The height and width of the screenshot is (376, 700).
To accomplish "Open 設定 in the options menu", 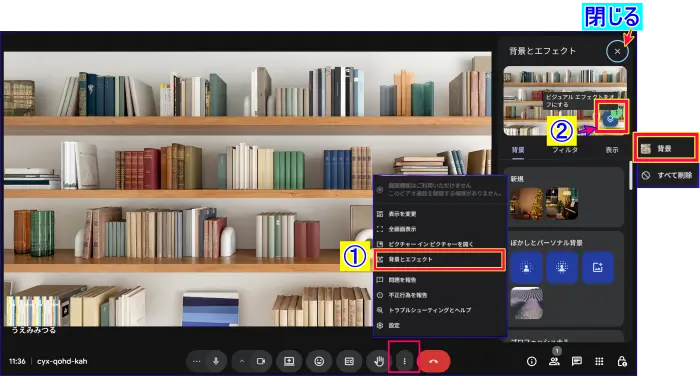I will tap(440, 326).
